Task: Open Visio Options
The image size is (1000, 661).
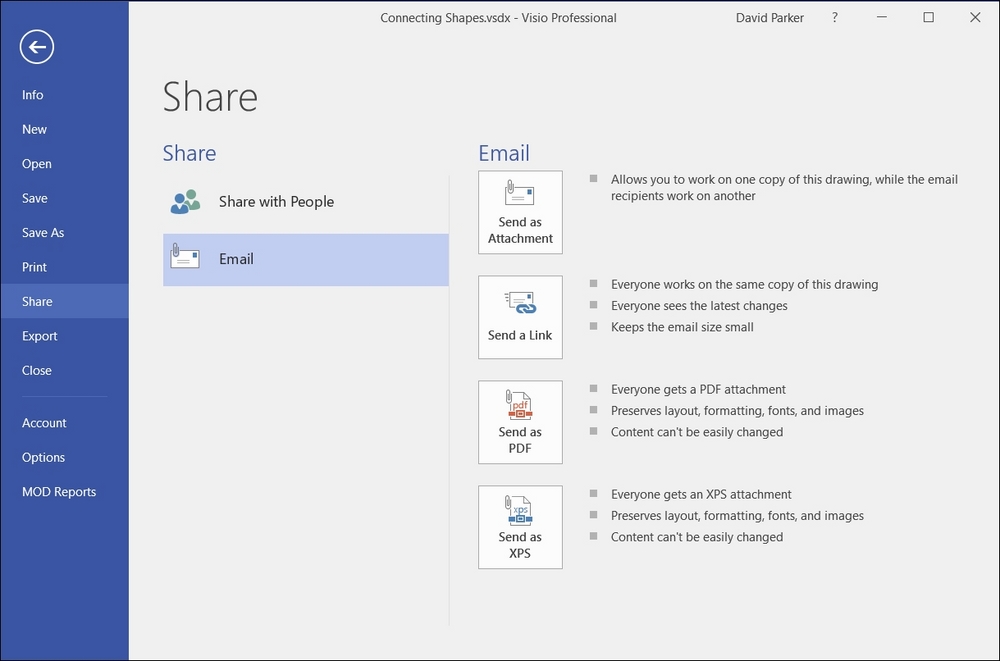Action: click(x=64, y=457)
